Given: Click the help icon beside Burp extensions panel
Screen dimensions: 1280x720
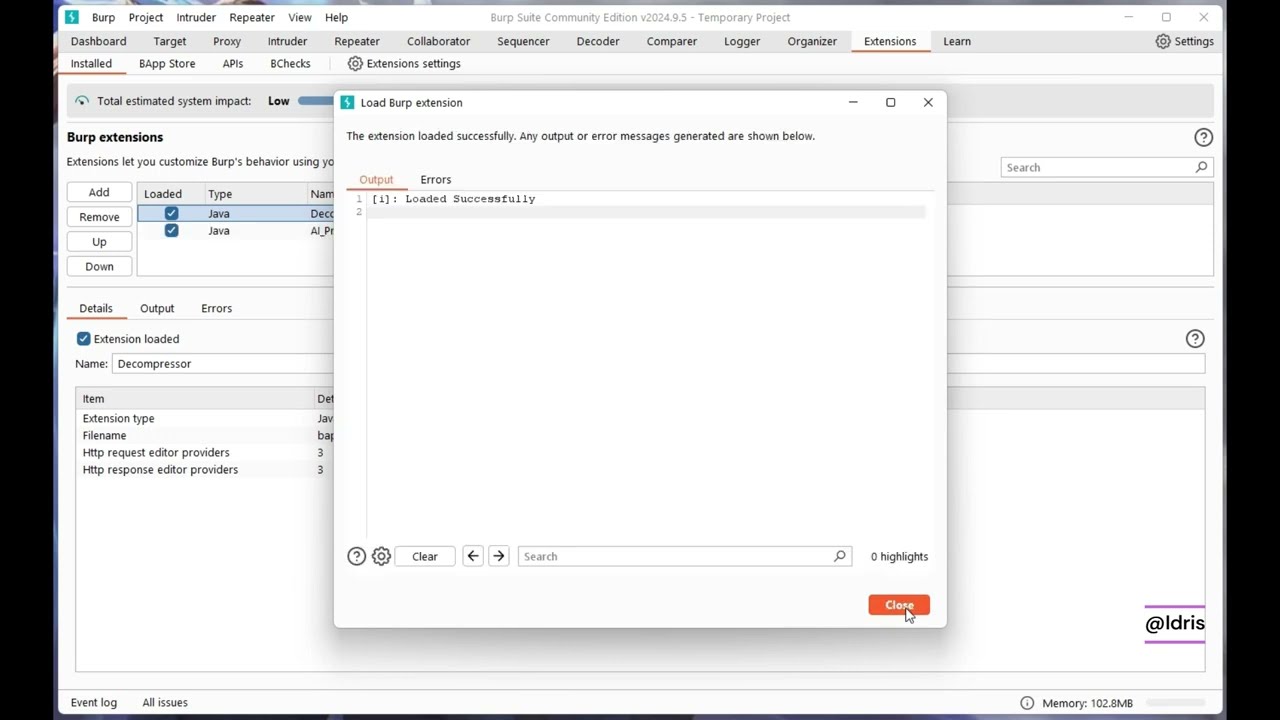Looking at the screenshot, I should point(1203,137).
